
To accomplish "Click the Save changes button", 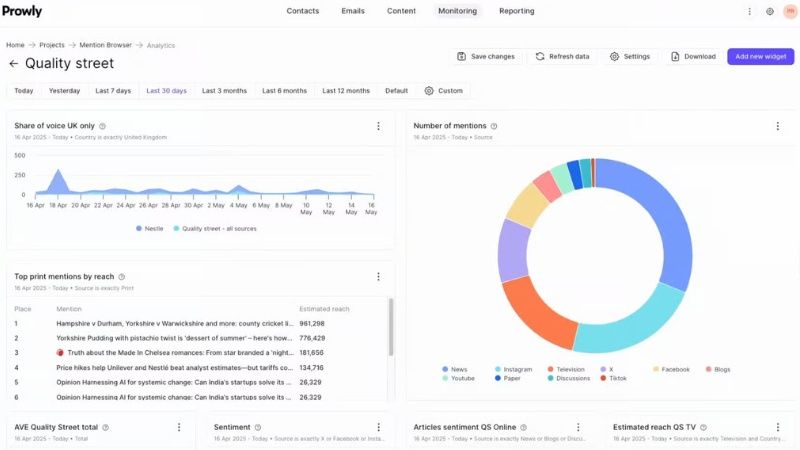I will click(x=486, y=57).
